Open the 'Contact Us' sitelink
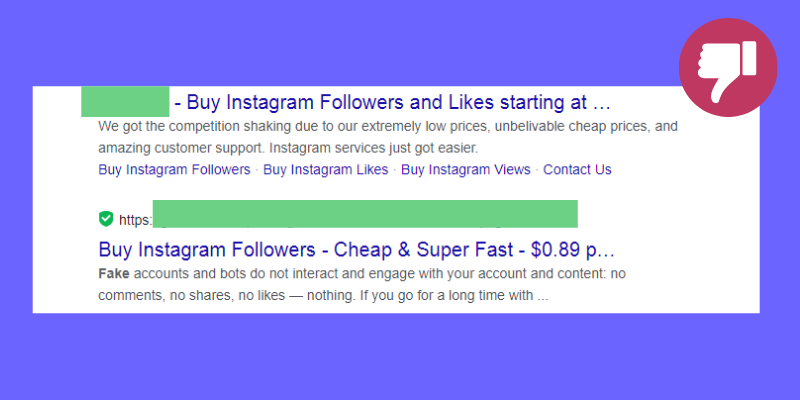 tap(577, 169)
